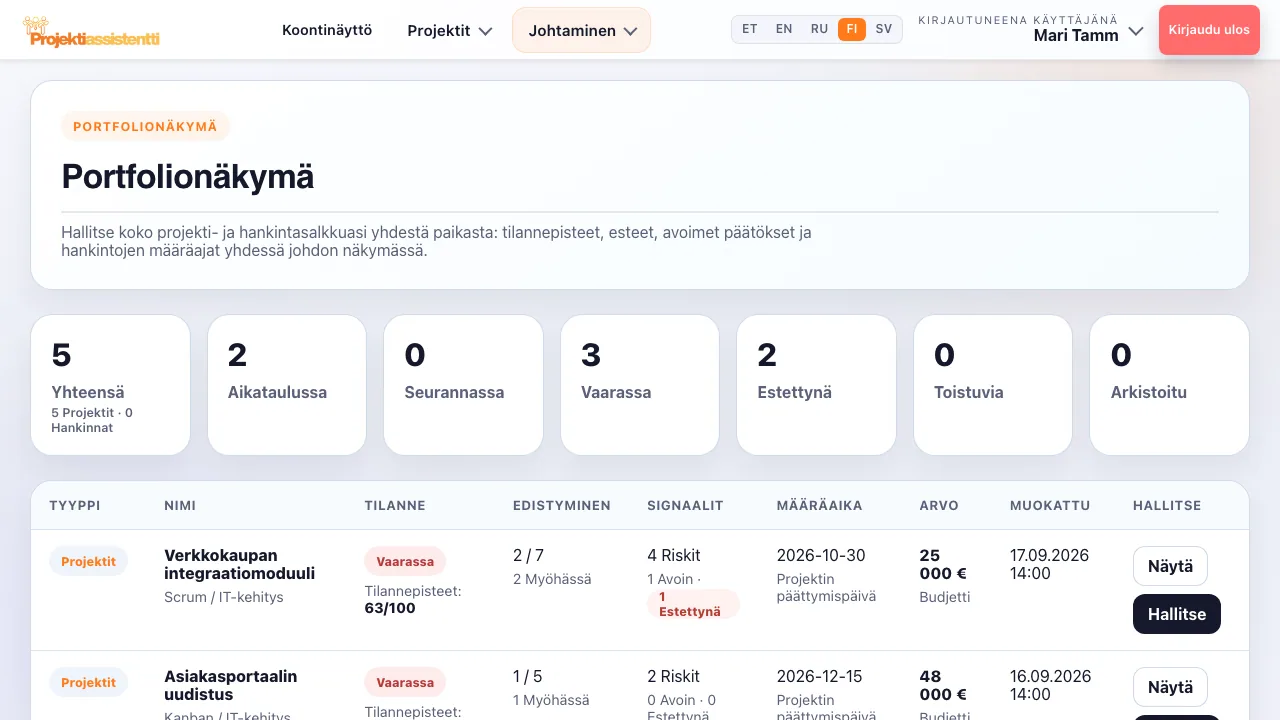Click the MUOKATTU column header
Screen dimensions: 1280x720
click(x=1050, y=505)
